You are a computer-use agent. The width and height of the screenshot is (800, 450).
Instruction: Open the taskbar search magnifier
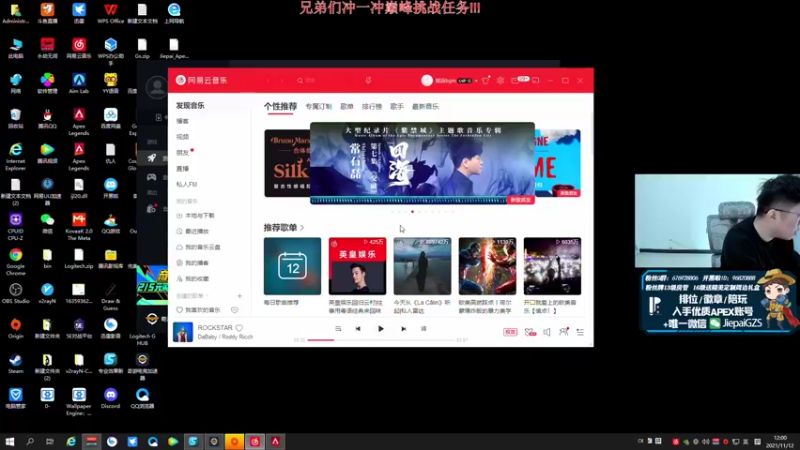[30, 441]
